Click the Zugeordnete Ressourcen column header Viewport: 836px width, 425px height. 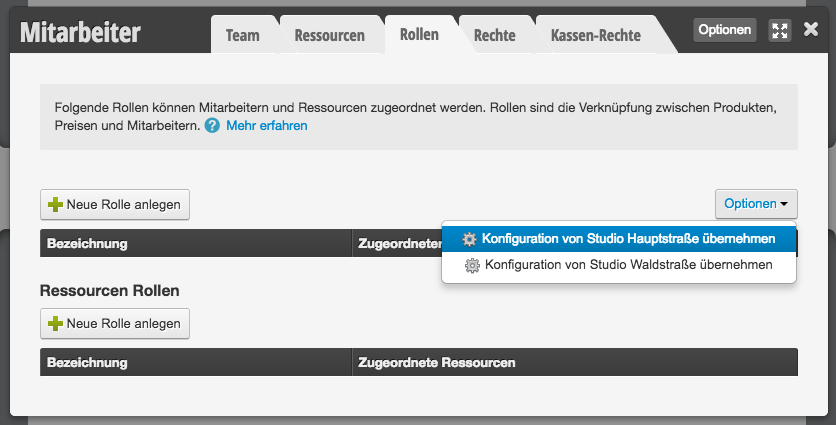click(437, 363)
